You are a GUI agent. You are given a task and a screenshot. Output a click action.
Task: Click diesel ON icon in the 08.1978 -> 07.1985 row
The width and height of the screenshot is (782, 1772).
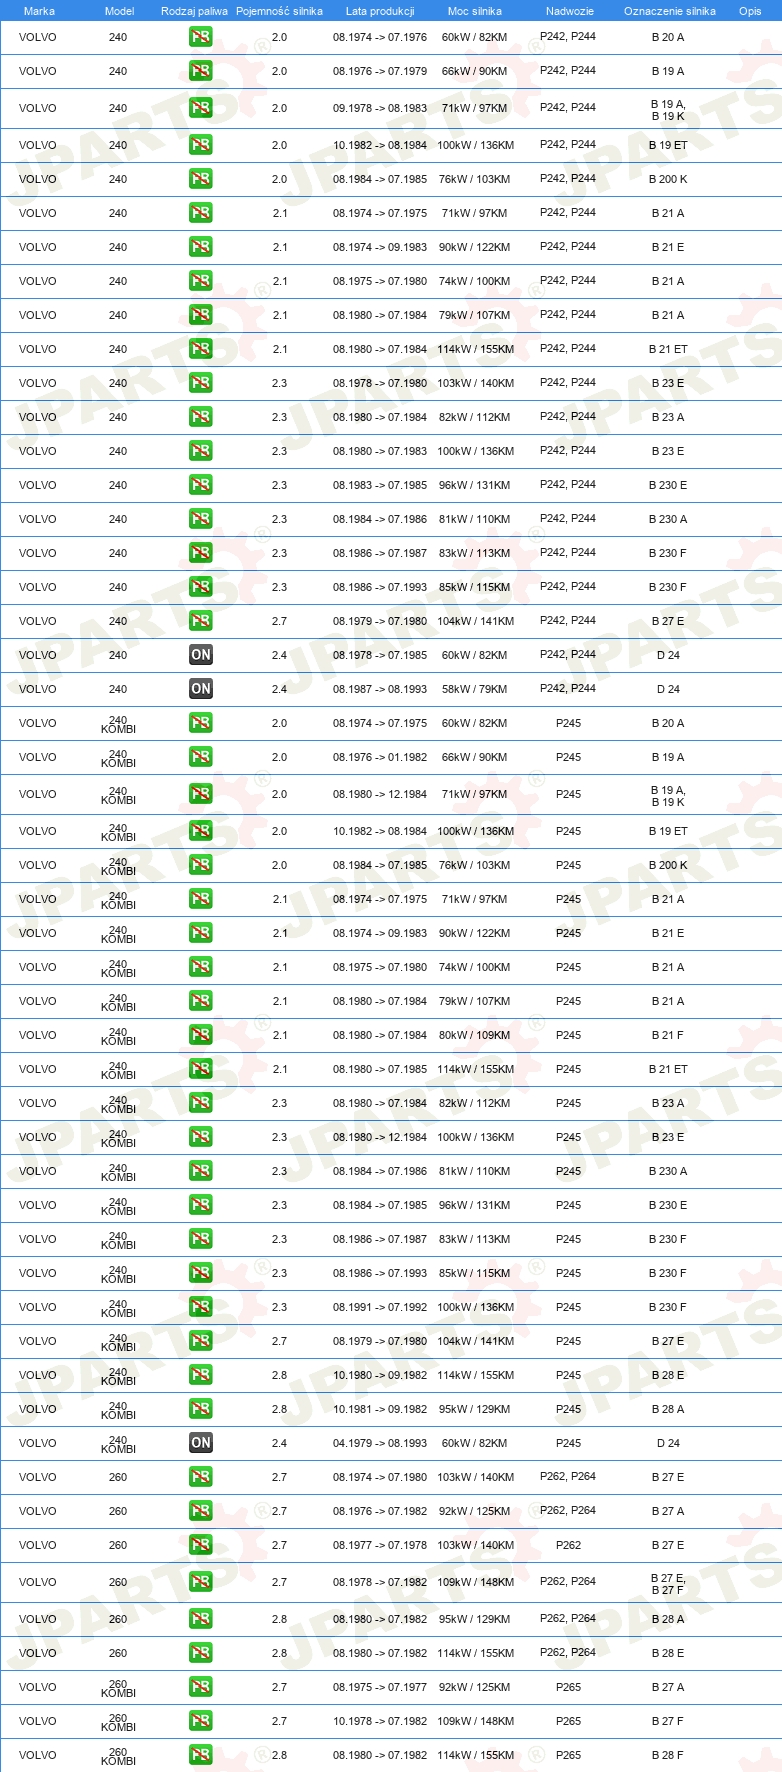tap(201, 655)
